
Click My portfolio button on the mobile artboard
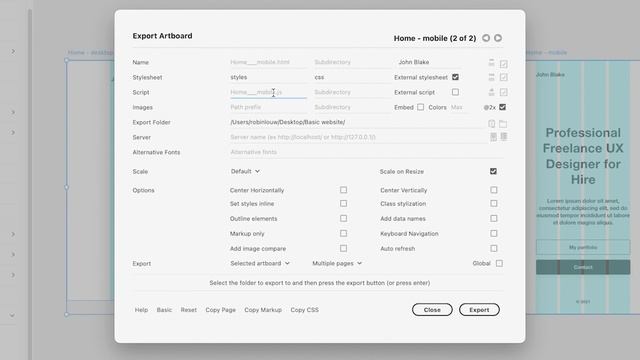pos(583,247)
